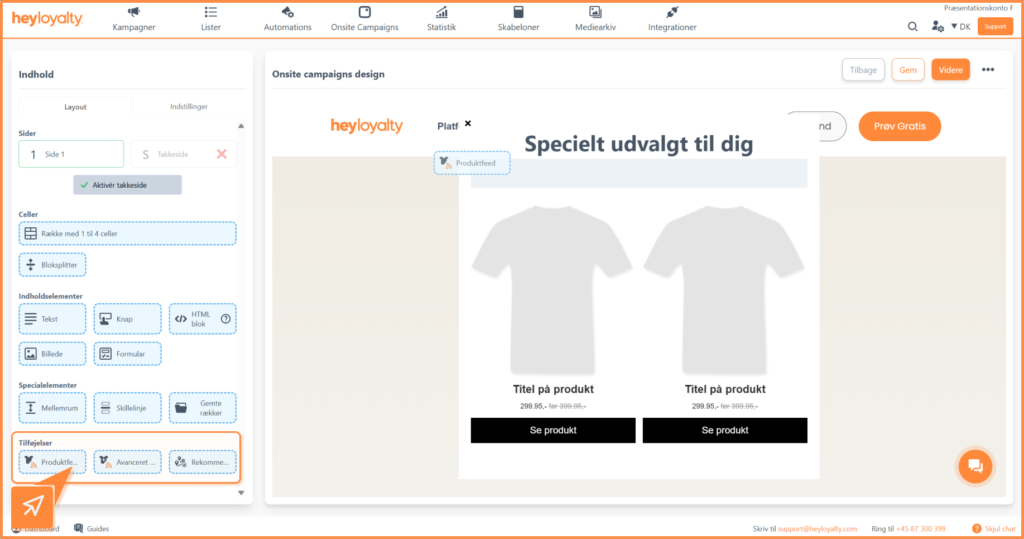The width and height of the screenshot is (1024, 539).
Task: Open the search magnifier icon
Action: (912, 27)
